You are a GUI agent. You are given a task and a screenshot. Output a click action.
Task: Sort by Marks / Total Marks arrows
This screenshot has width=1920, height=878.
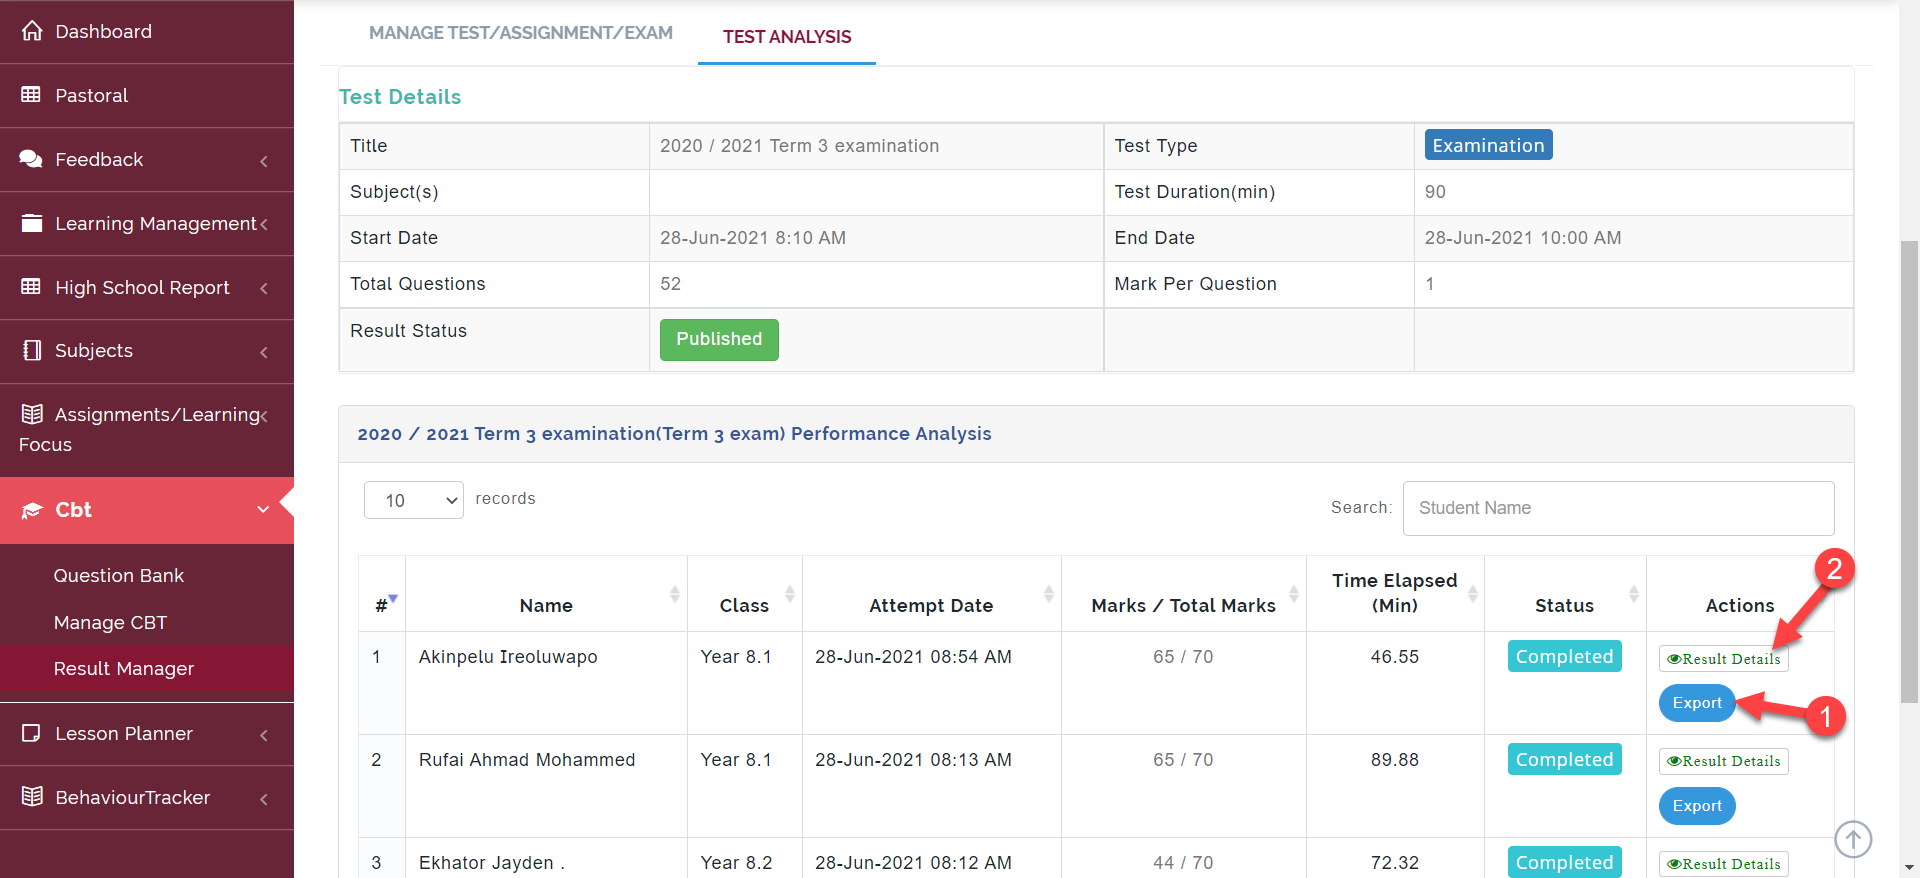pyautogui.click(x=1293, y=594)
